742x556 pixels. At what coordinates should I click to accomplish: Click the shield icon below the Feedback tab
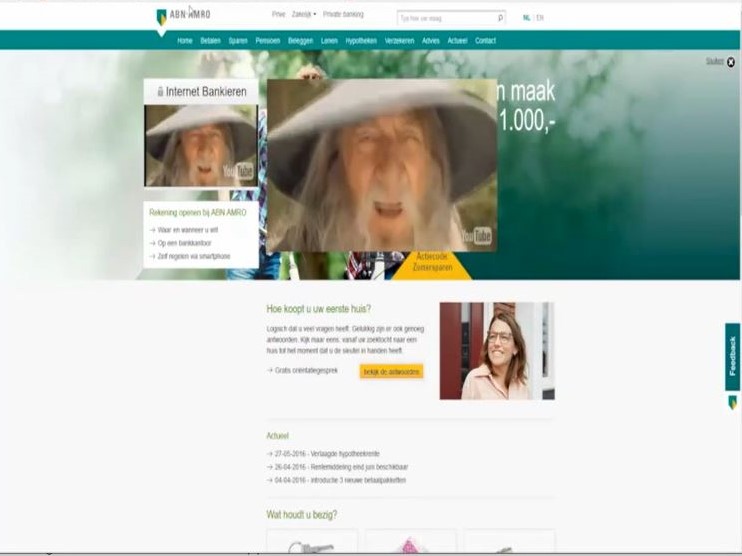coord(732,402)
